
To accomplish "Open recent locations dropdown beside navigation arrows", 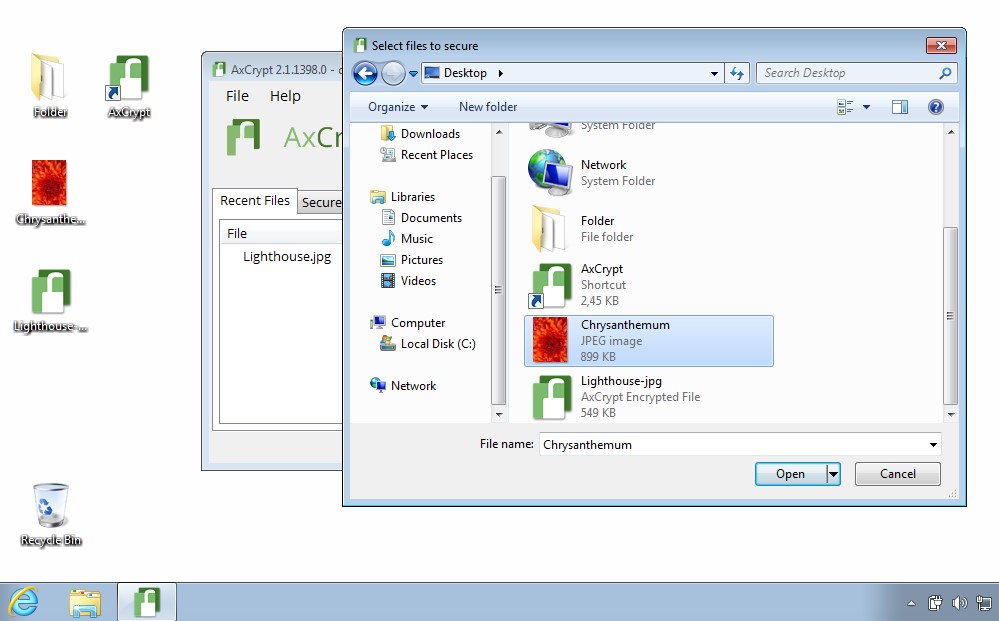I will 413,74.
